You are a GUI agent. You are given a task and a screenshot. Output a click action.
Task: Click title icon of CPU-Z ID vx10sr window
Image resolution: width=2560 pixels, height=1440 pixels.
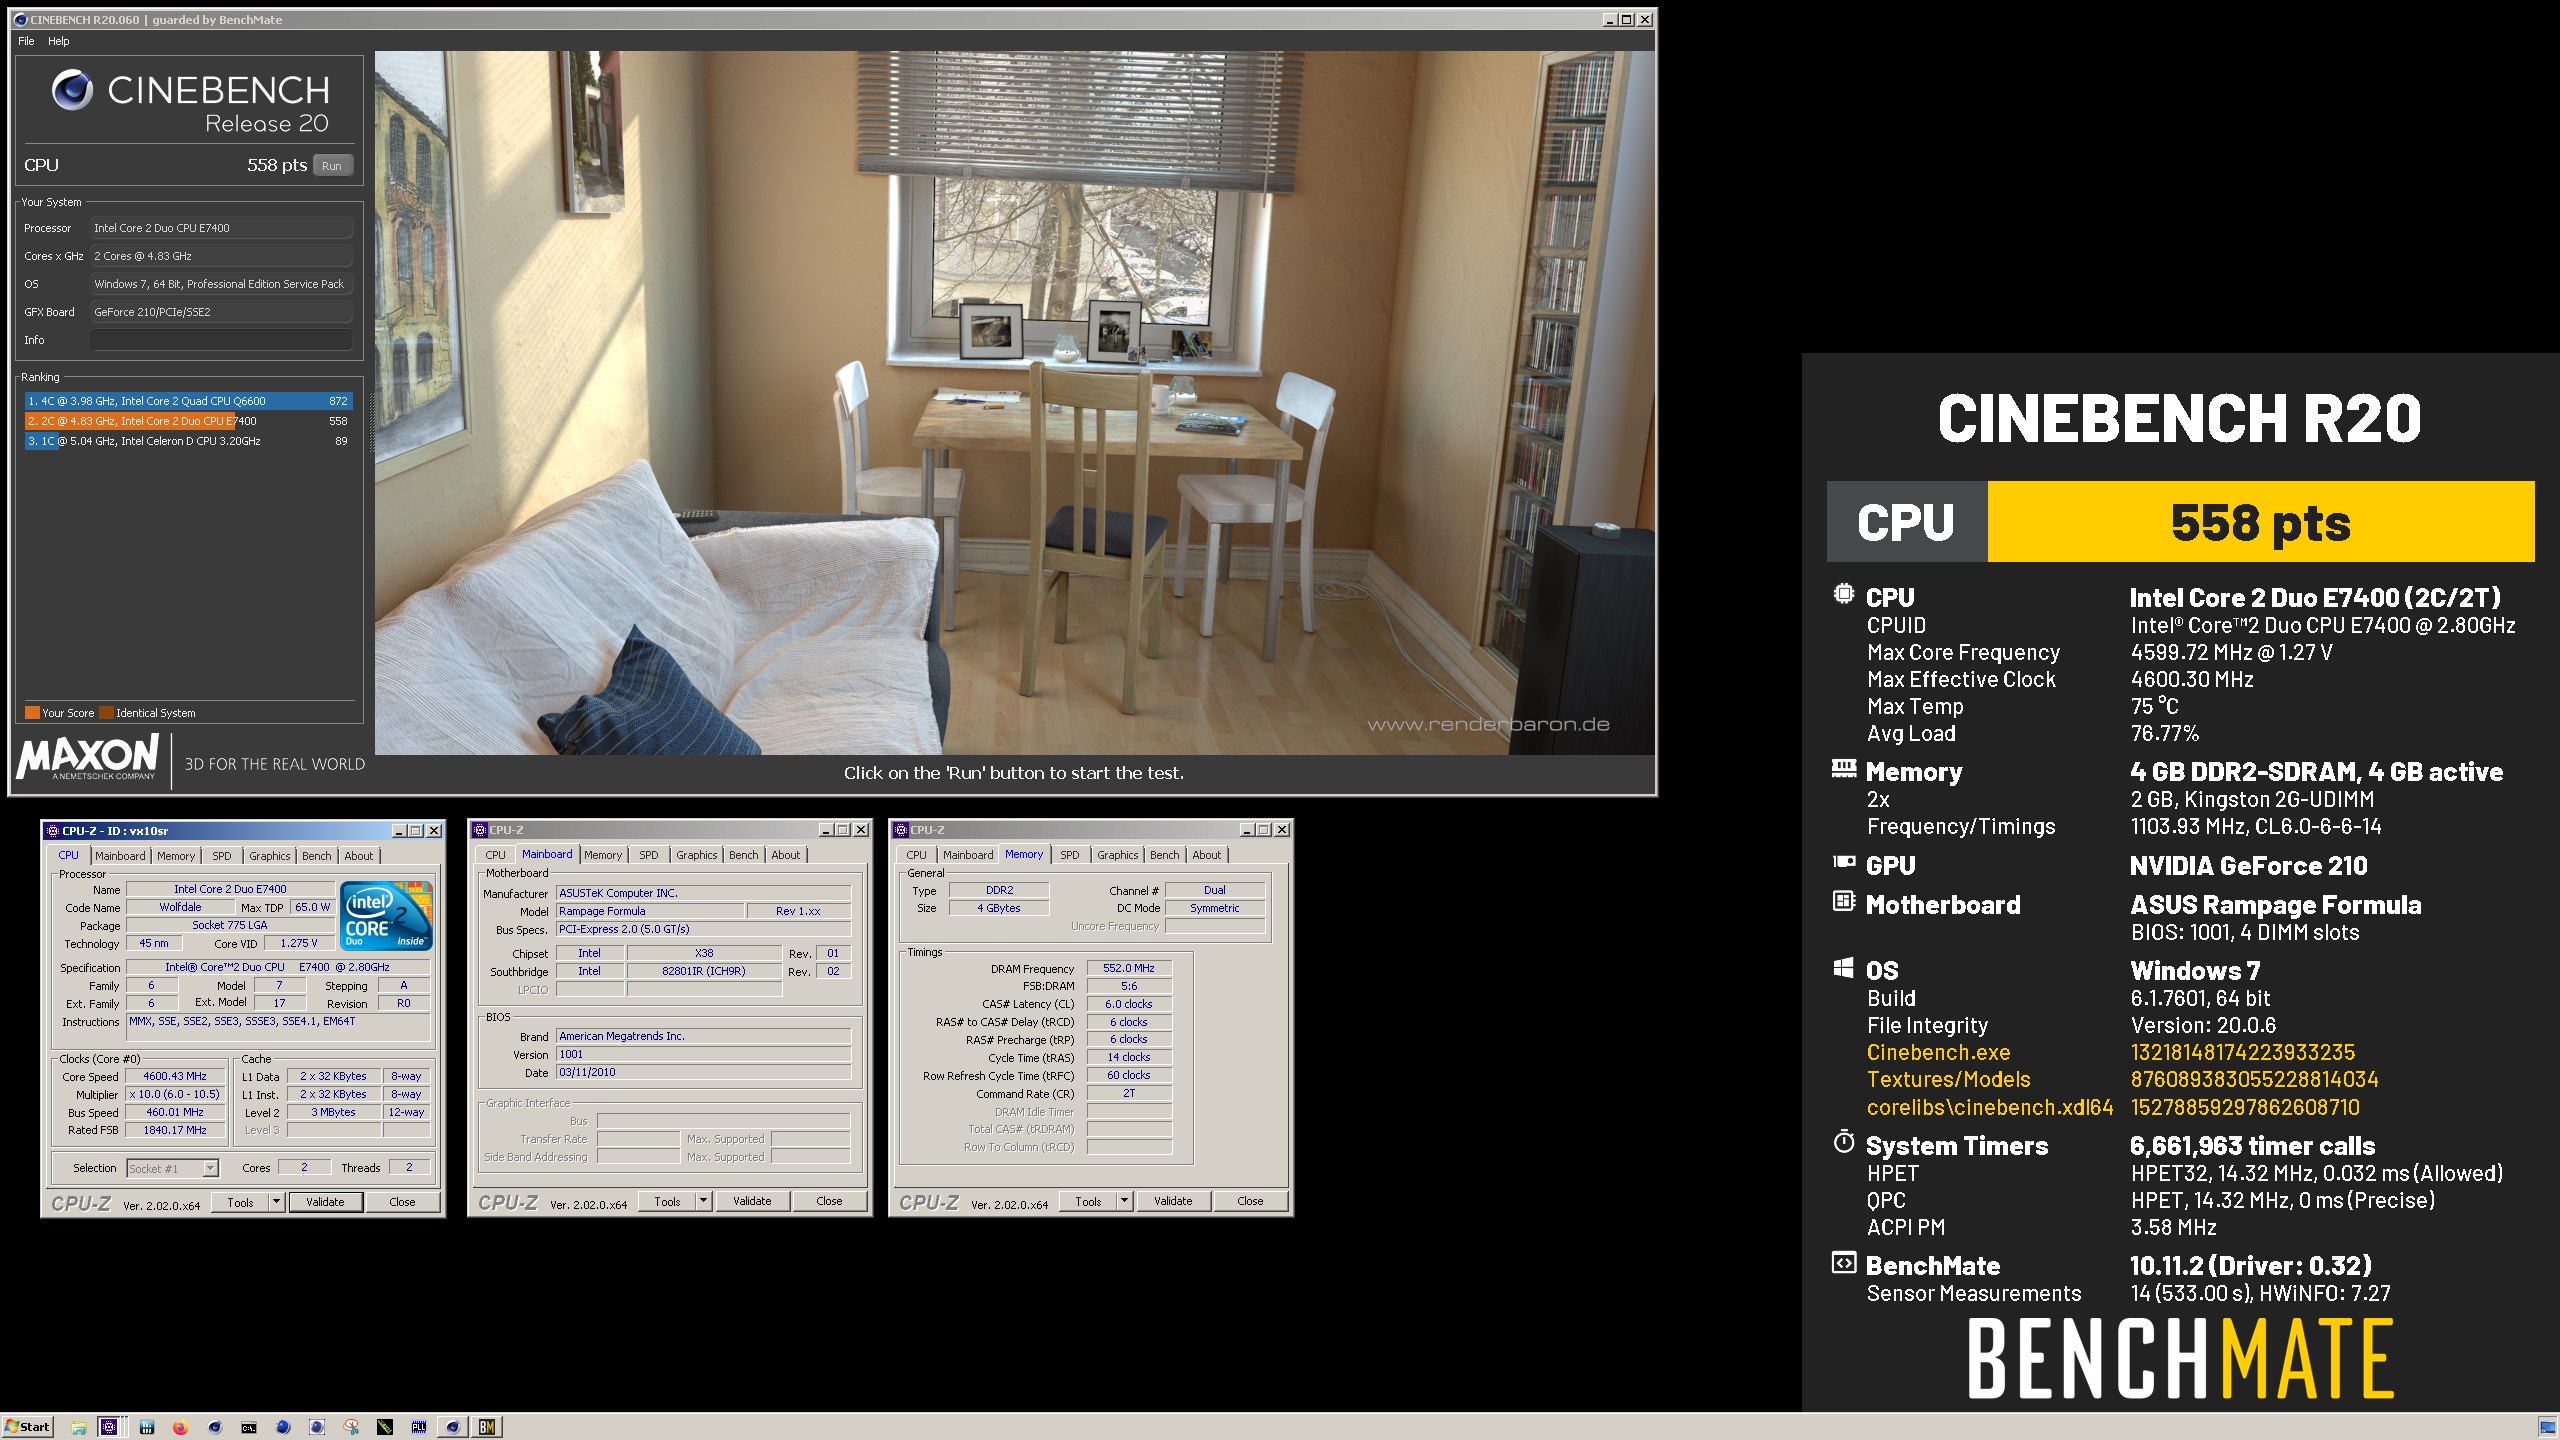[53, 830]
